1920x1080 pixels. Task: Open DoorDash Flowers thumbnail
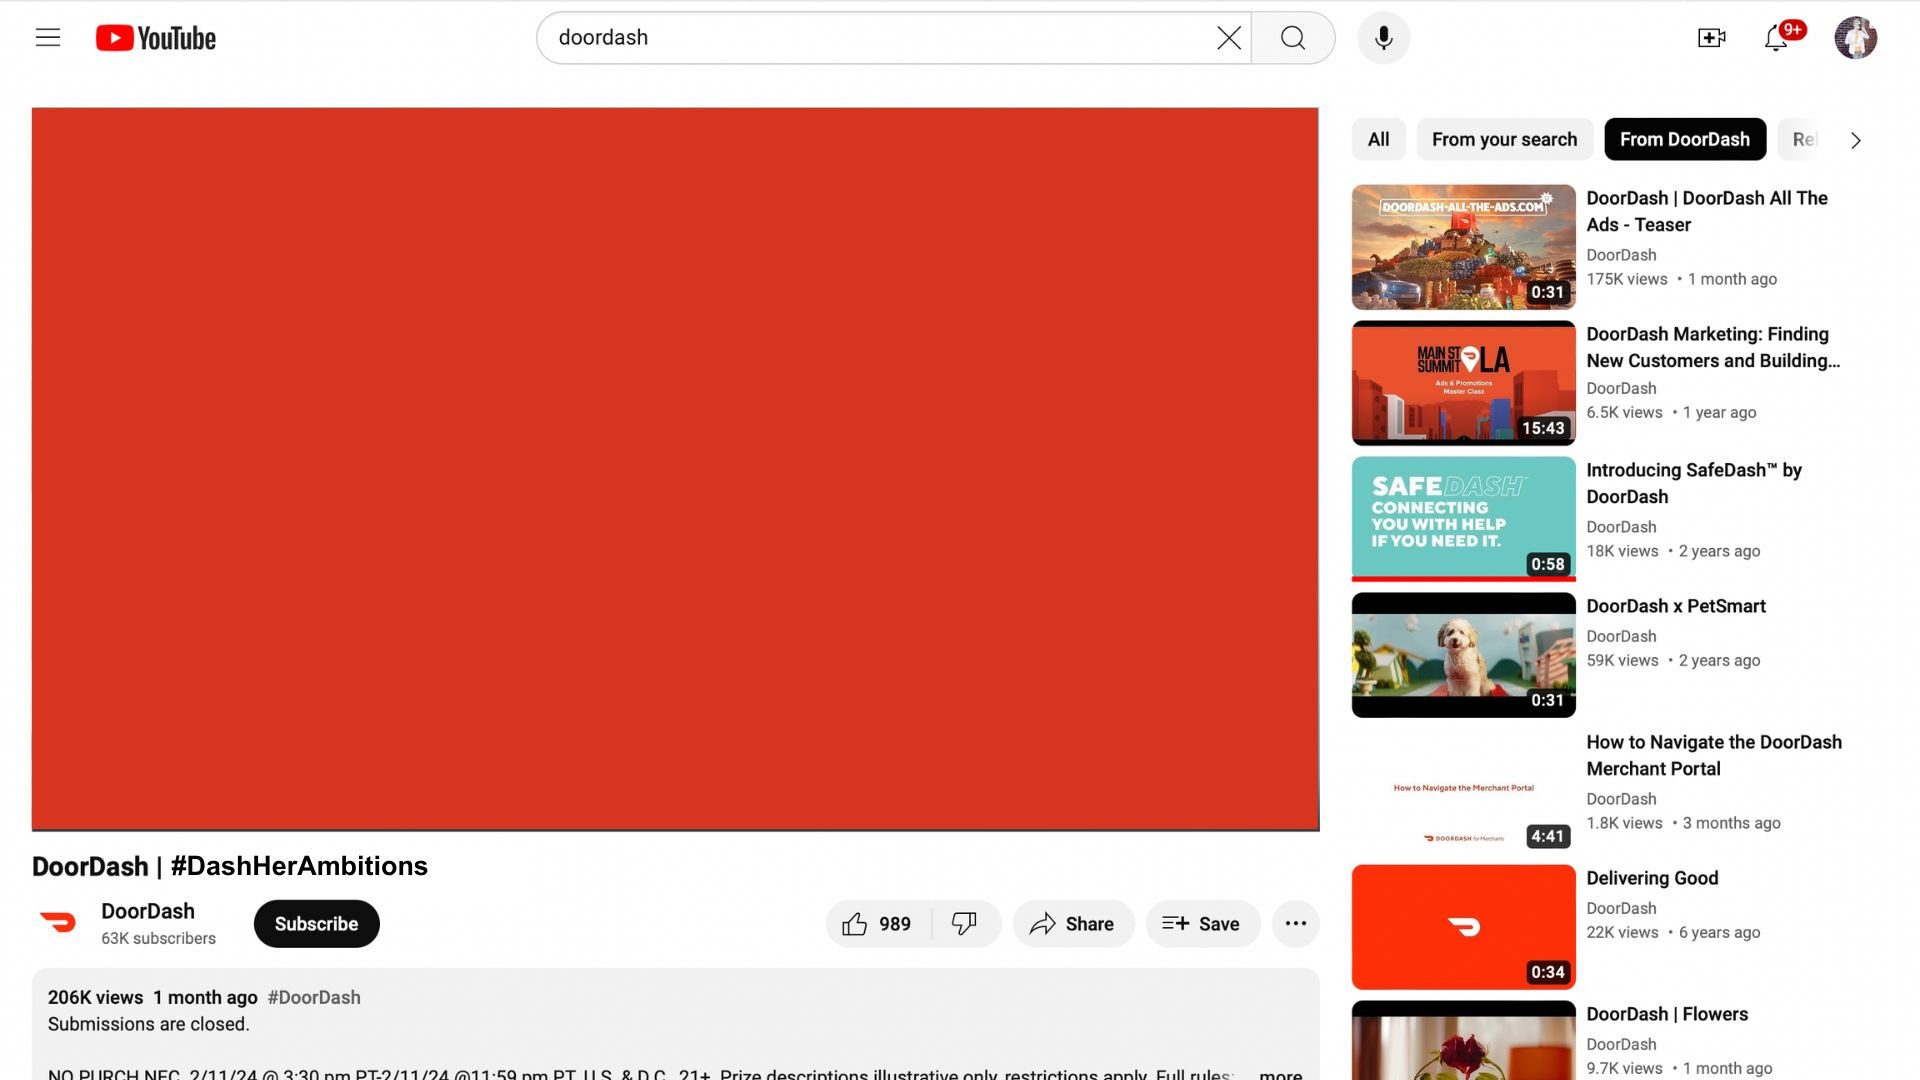point(1464,1040)
